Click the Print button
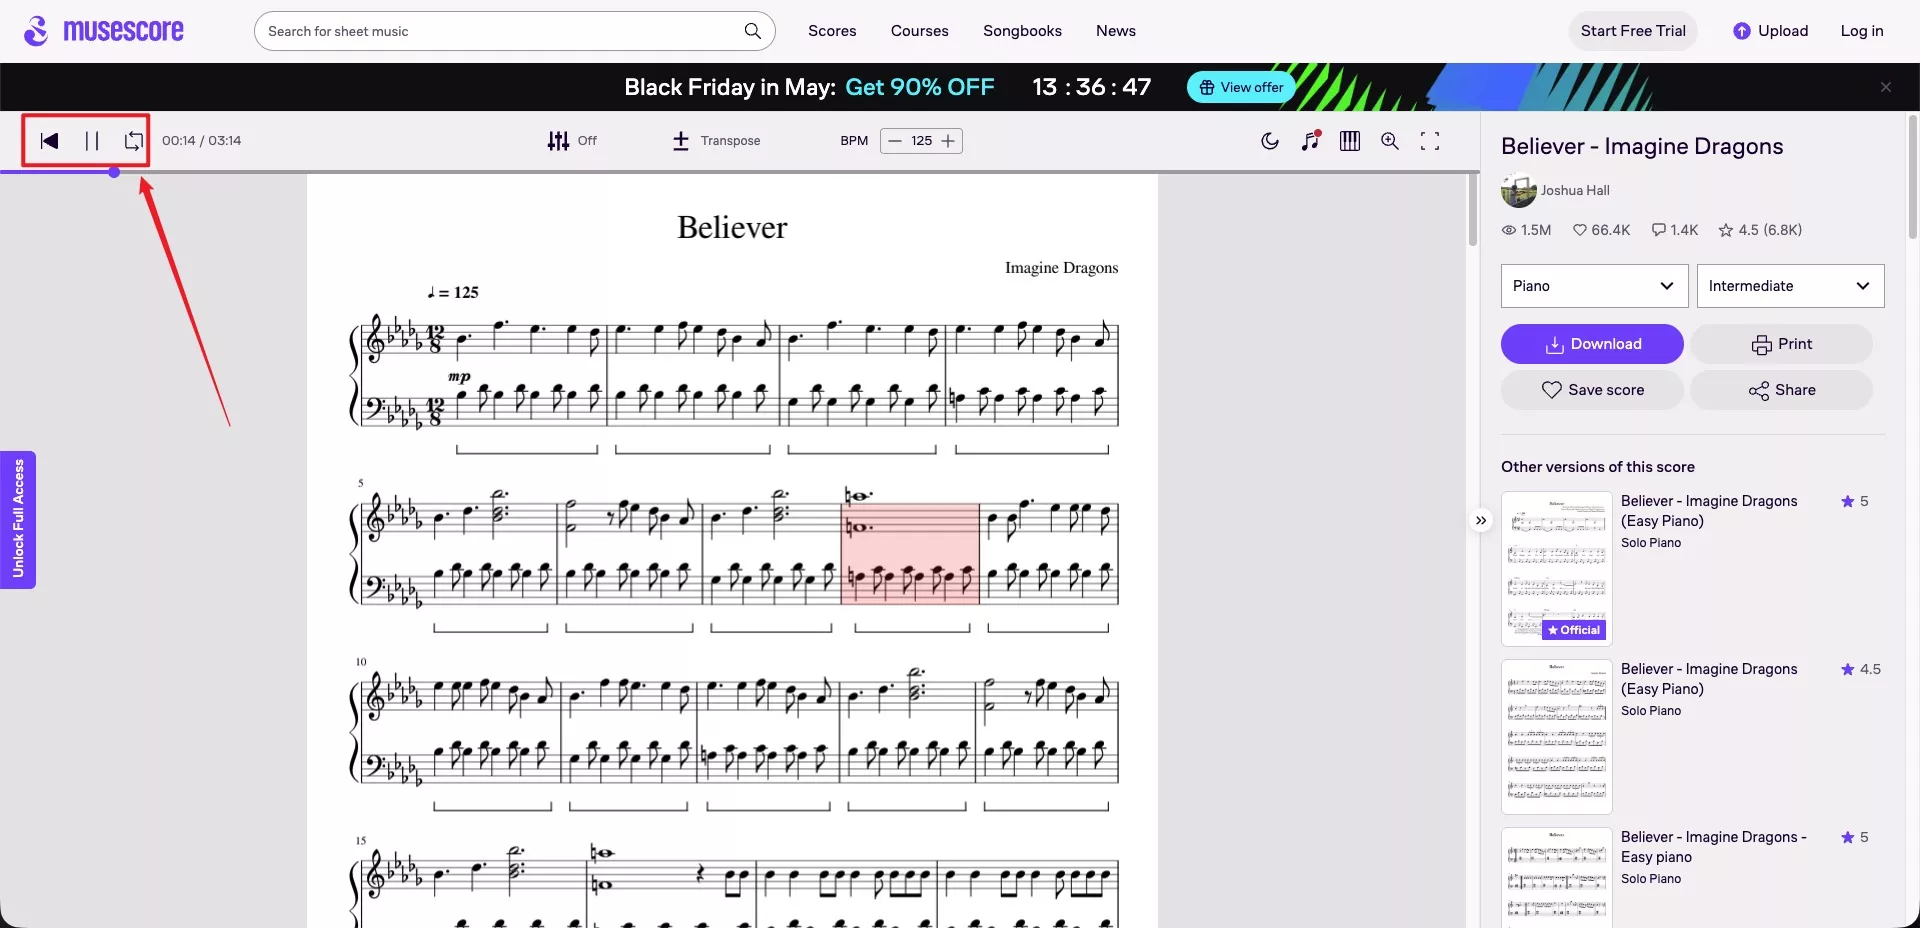 1781,344
